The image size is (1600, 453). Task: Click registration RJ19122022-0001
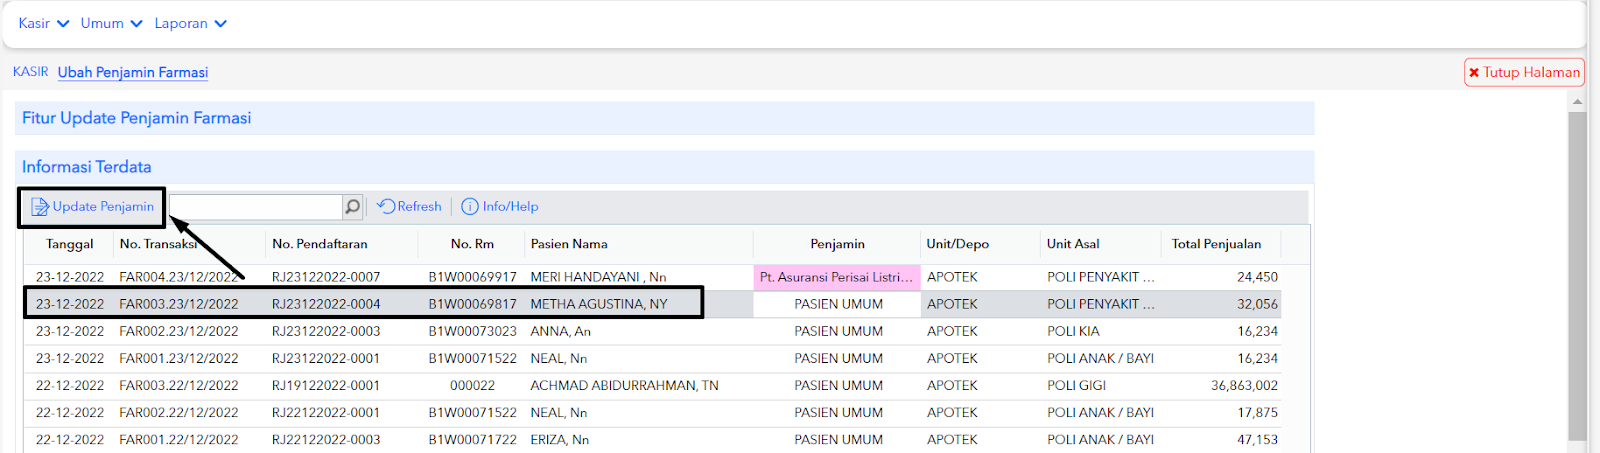[326, 385]
